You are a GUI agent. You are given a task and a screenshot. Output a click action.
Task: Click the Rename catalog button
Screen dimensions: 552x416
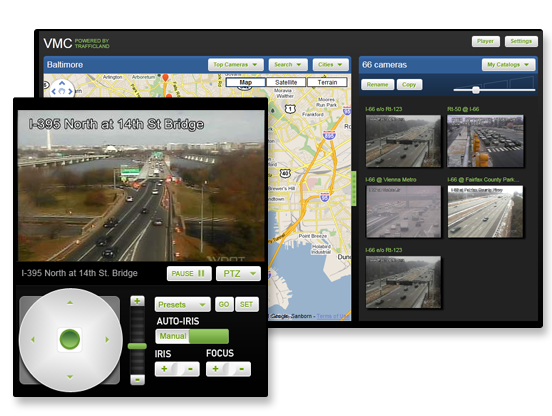coord(377,84)
